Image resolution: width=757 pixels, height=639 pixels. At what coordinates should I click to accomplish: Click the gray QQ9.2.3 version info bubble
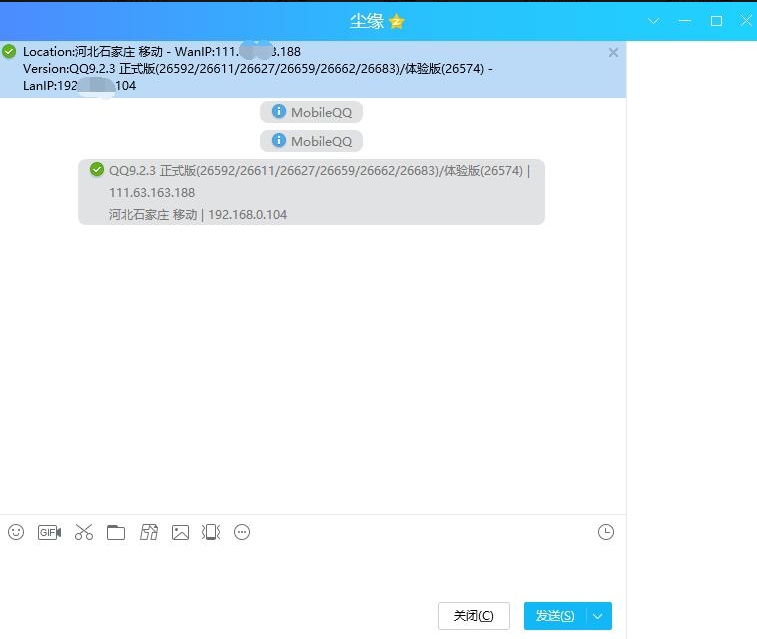[311, 192]
